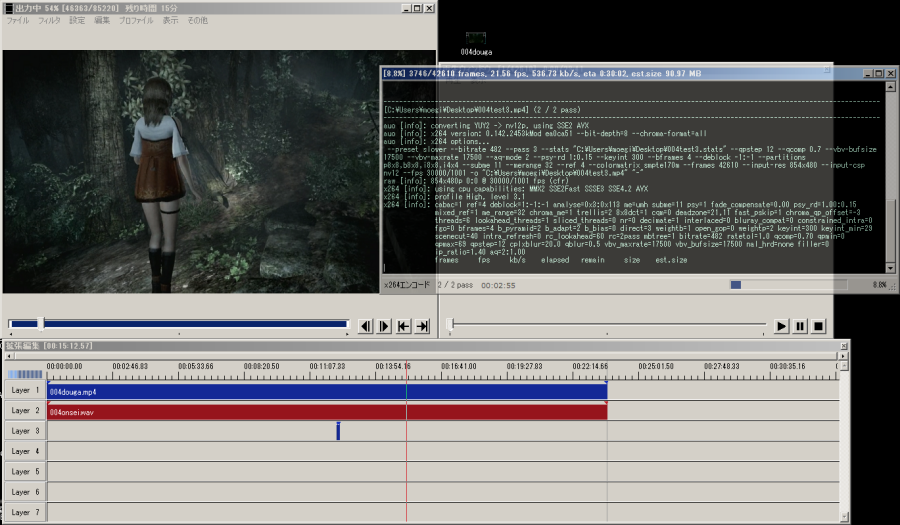Open the ファイル menu

[x=17, y=20]
